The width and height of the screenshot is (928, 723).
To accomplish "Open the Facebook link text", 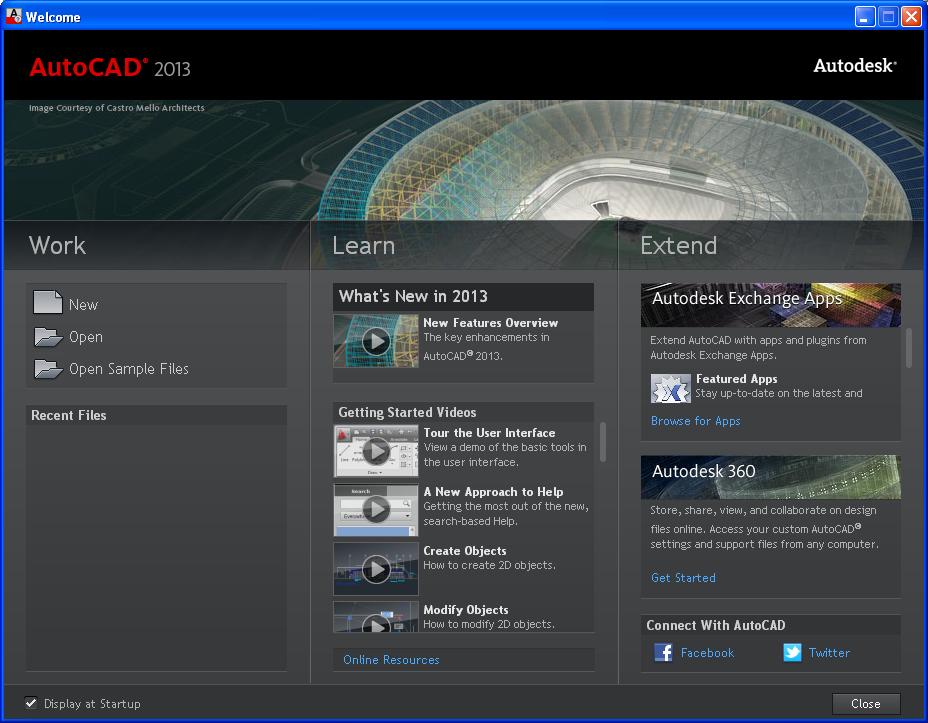I will point(707,653).
